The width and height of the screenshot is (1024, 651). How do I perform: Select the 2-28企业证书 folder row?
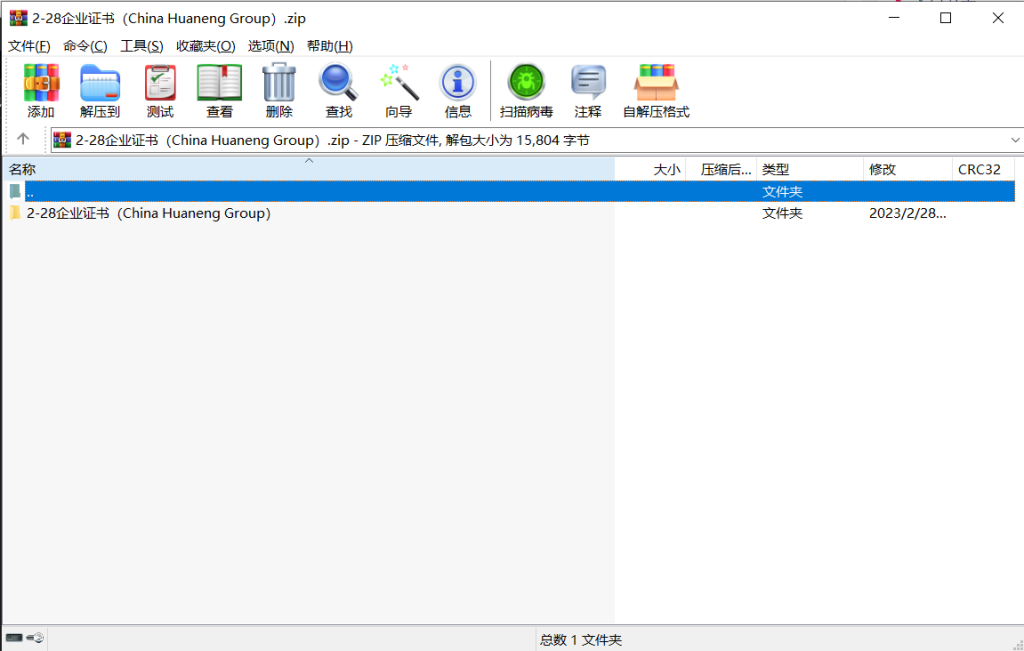click(x=148, y=213)
